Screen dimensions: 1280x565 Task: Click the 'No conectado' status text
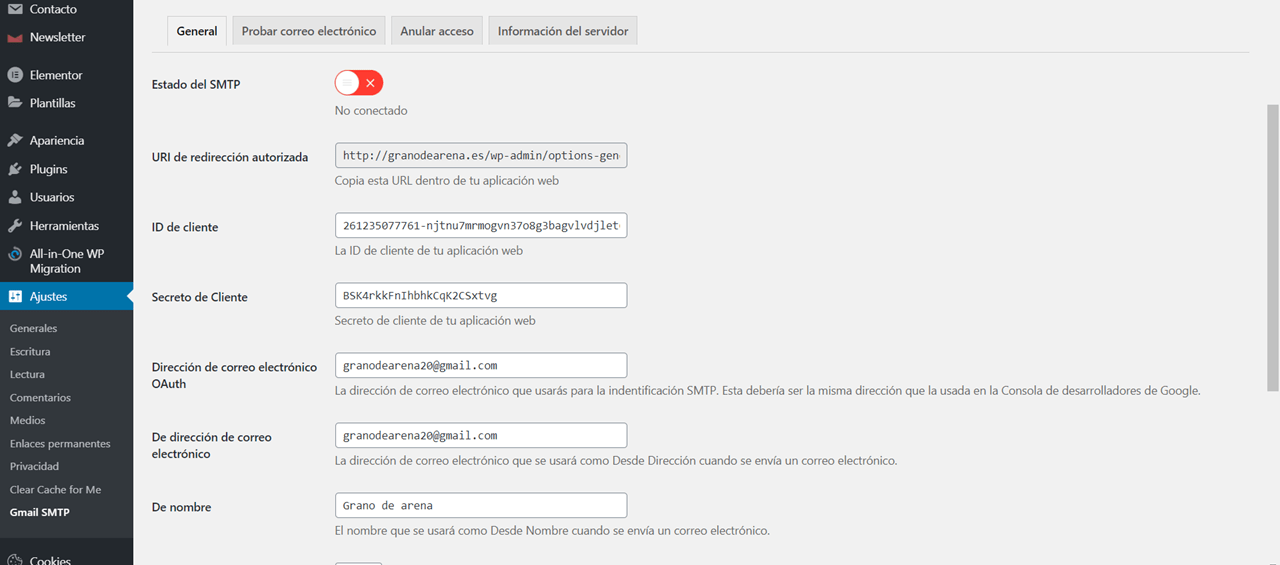(x=371, y=111)
